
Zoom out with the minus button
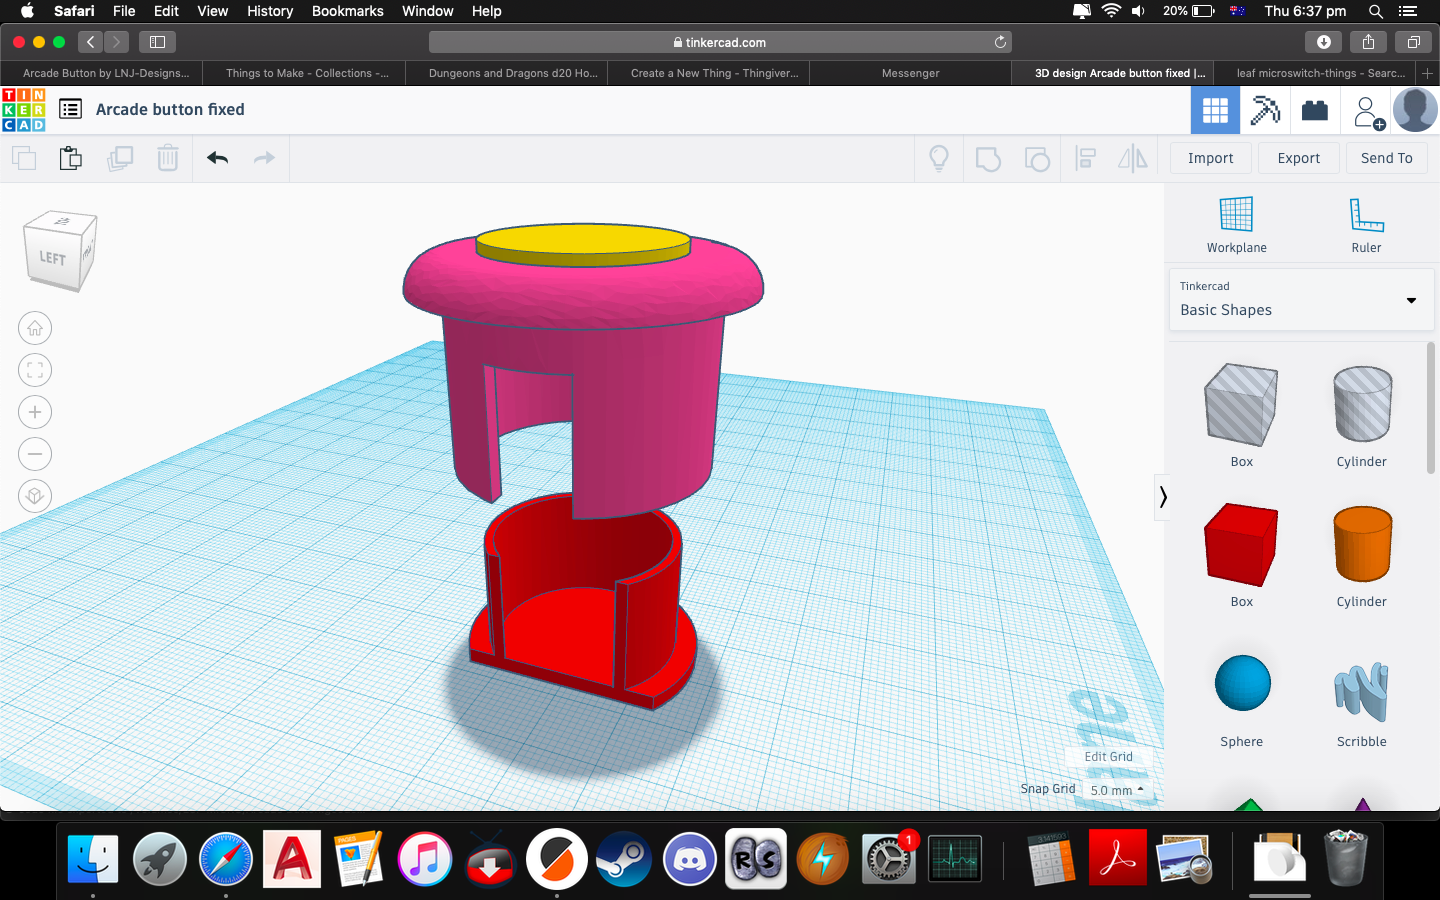[35, 454]
